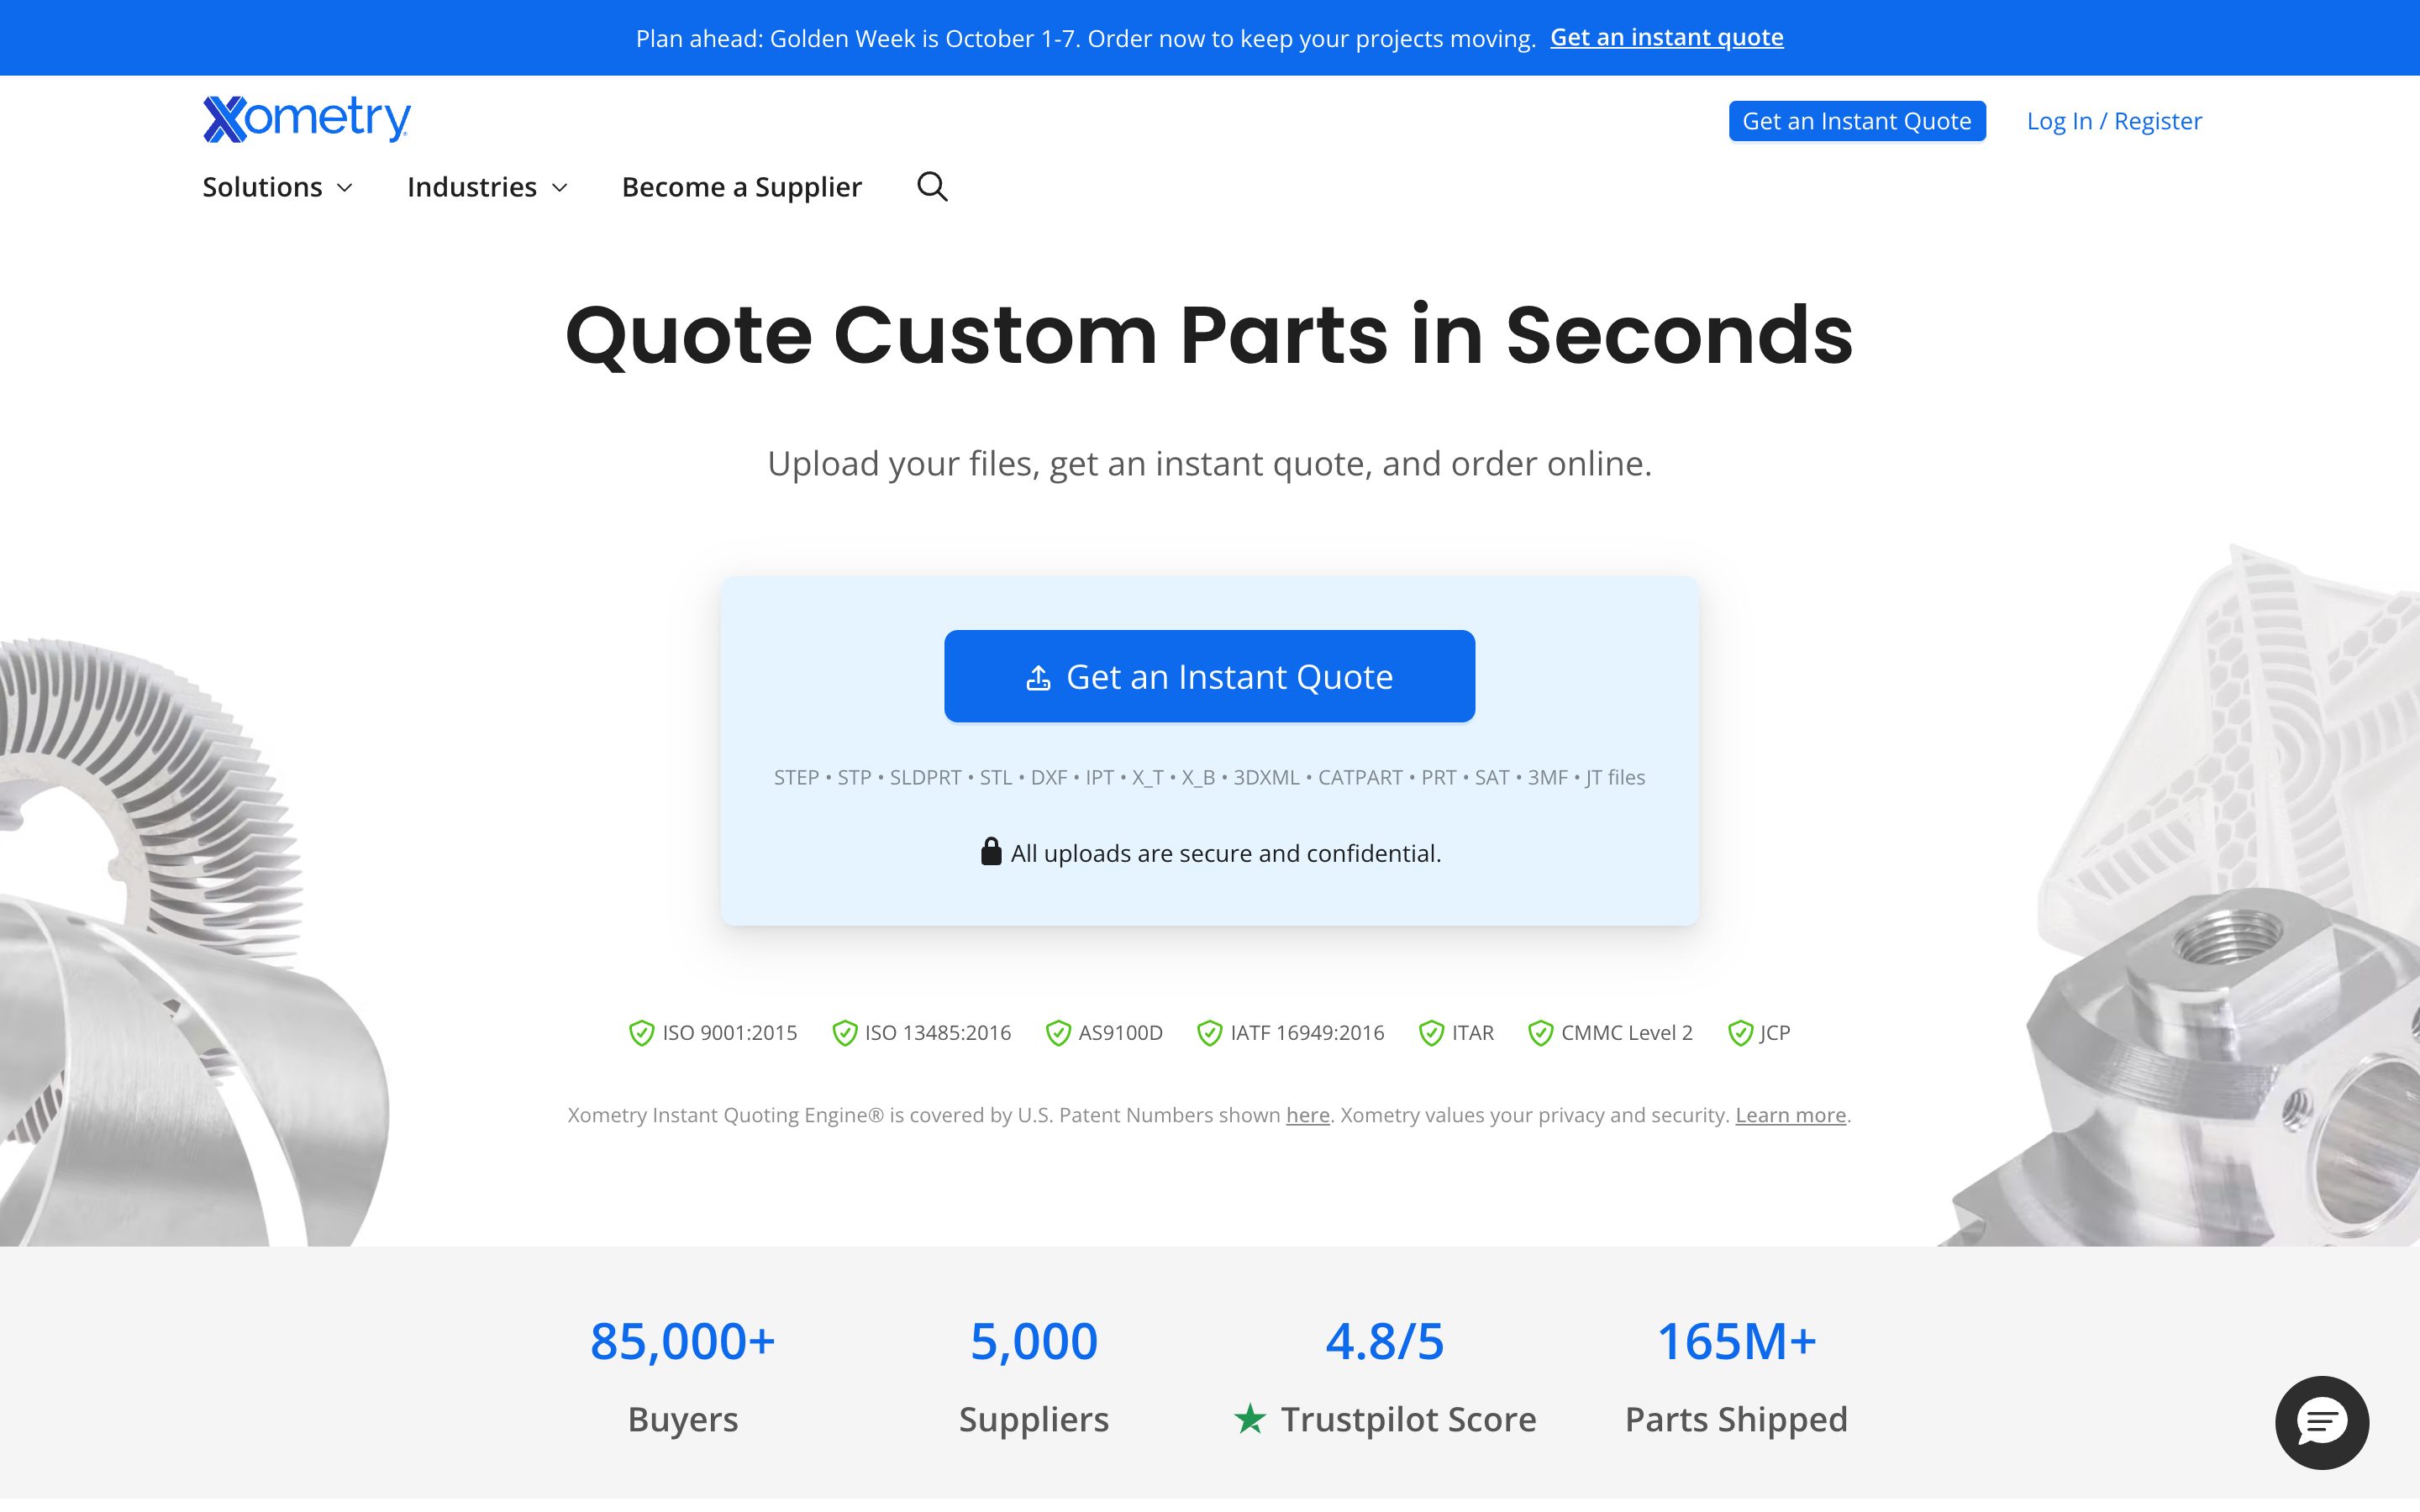Image resolution: width=2420 pixels, height=1512 pixels.
Task: Click the Suppliers label
Action: click(1034, 1419)
